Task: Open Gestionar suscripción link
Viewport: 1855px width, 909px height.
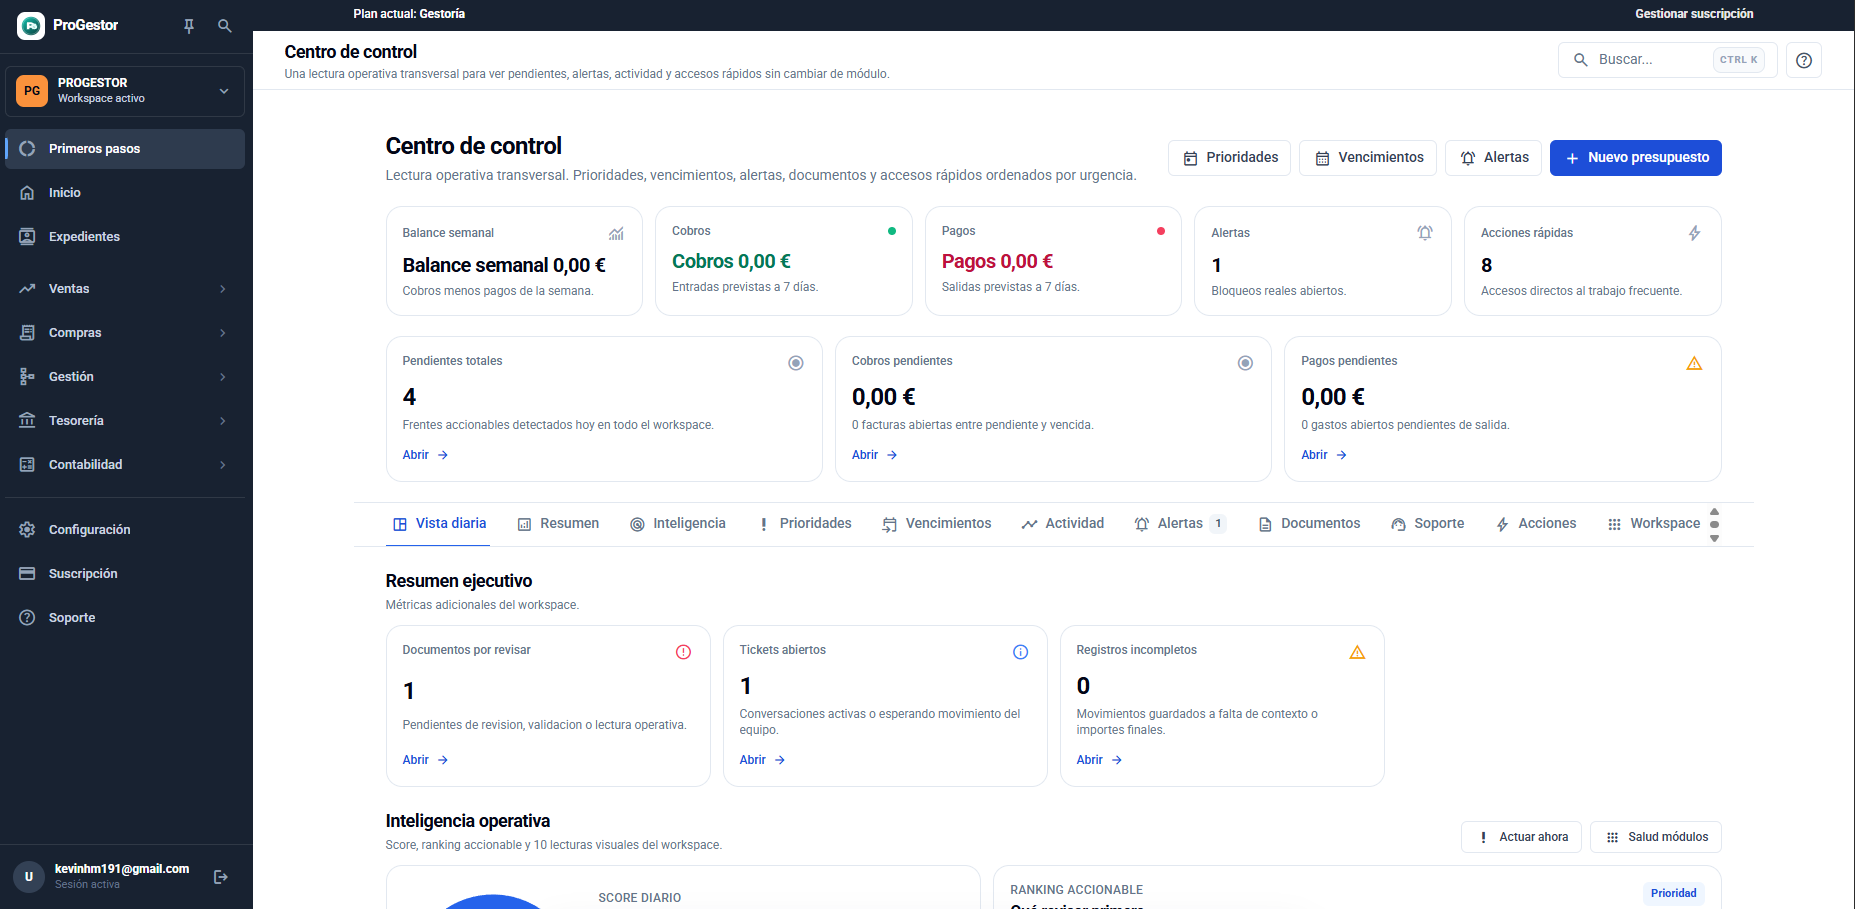Action: coord(1694,14)
